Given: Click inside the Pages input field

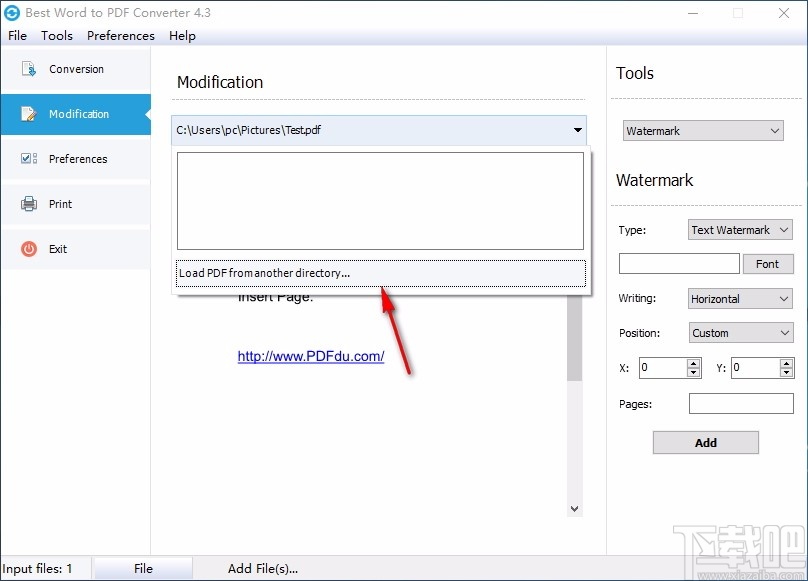Looking at the screenshot, I should click(x=741, y=404).
